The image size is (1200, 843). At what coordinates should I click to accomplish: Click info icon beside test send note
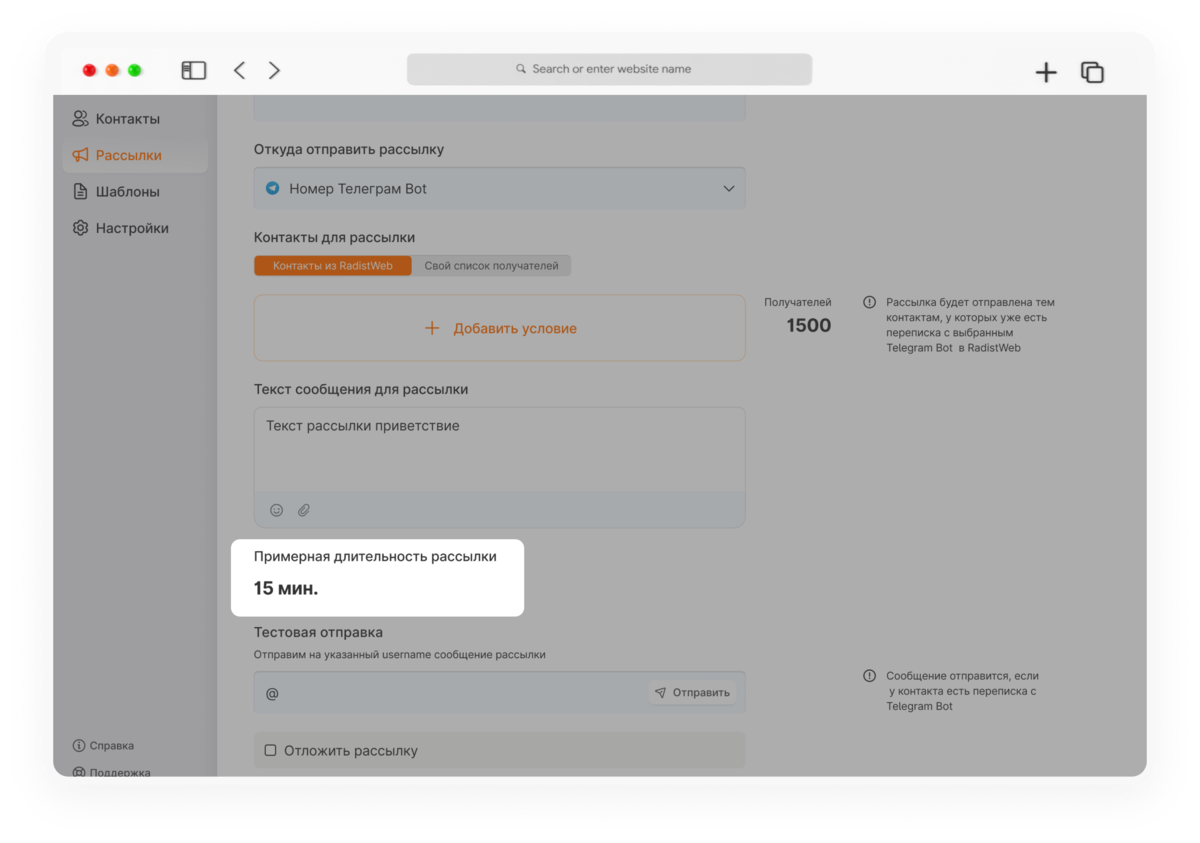coord(869,676)
